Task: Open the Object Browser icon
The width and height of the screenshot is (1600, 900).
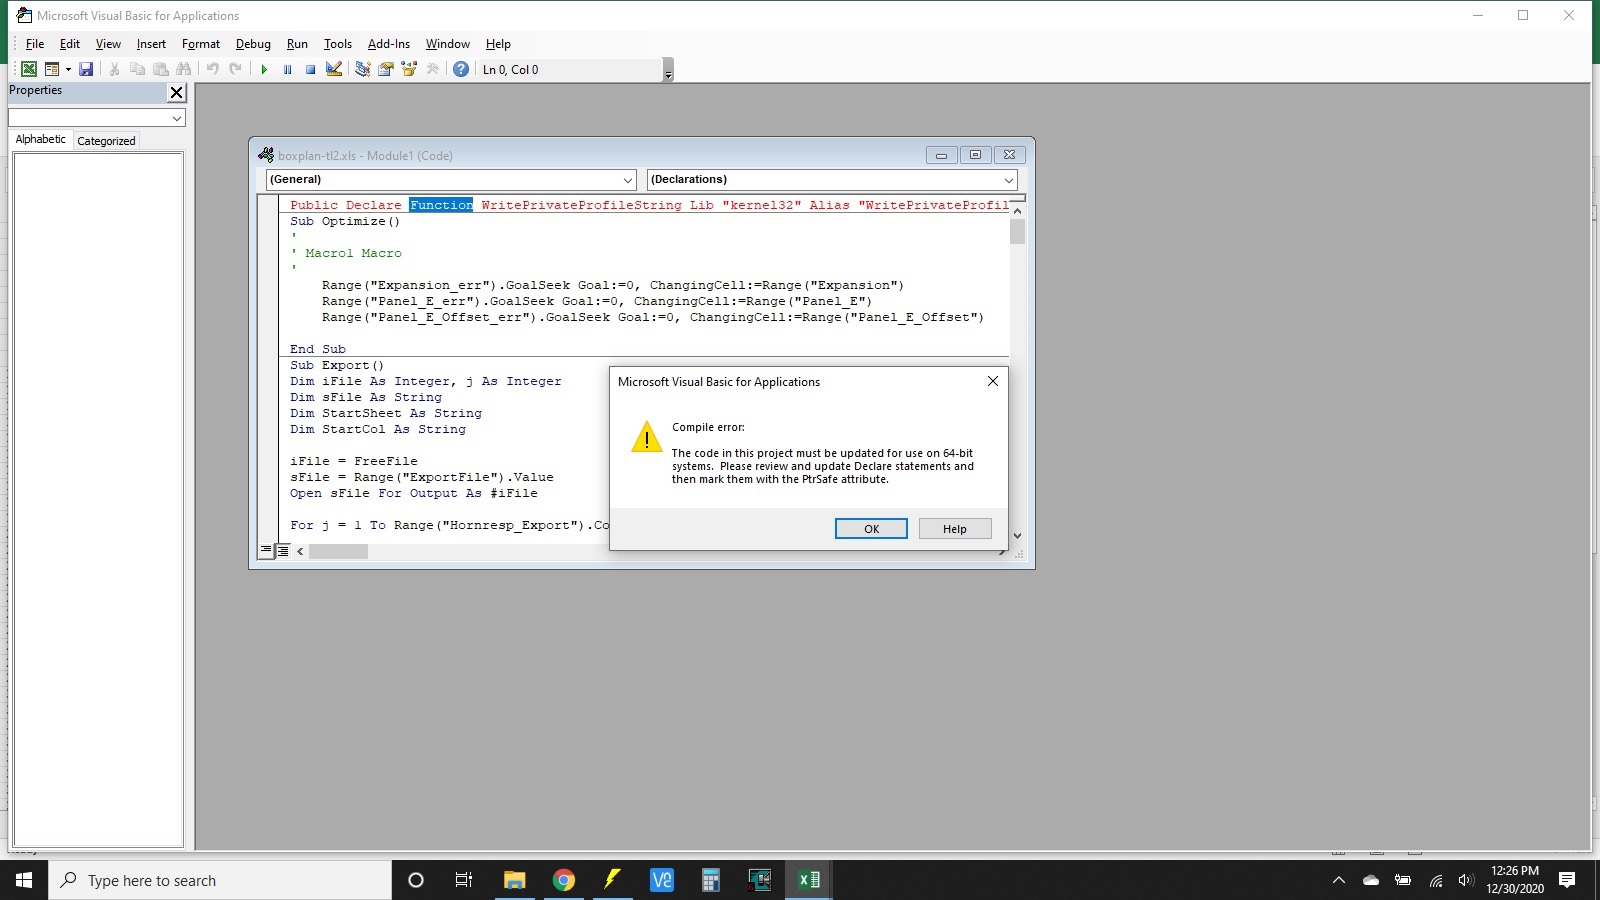Action: point(409,69)
